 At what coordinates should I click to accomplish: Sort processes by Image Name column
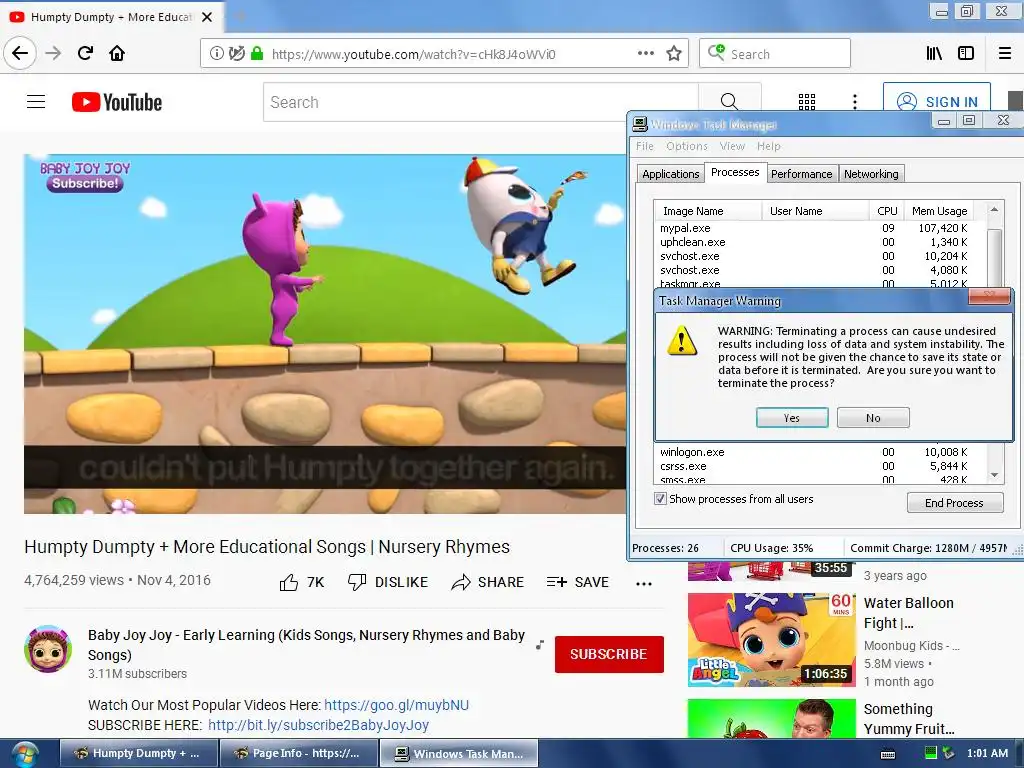click(x=708, y=211)
